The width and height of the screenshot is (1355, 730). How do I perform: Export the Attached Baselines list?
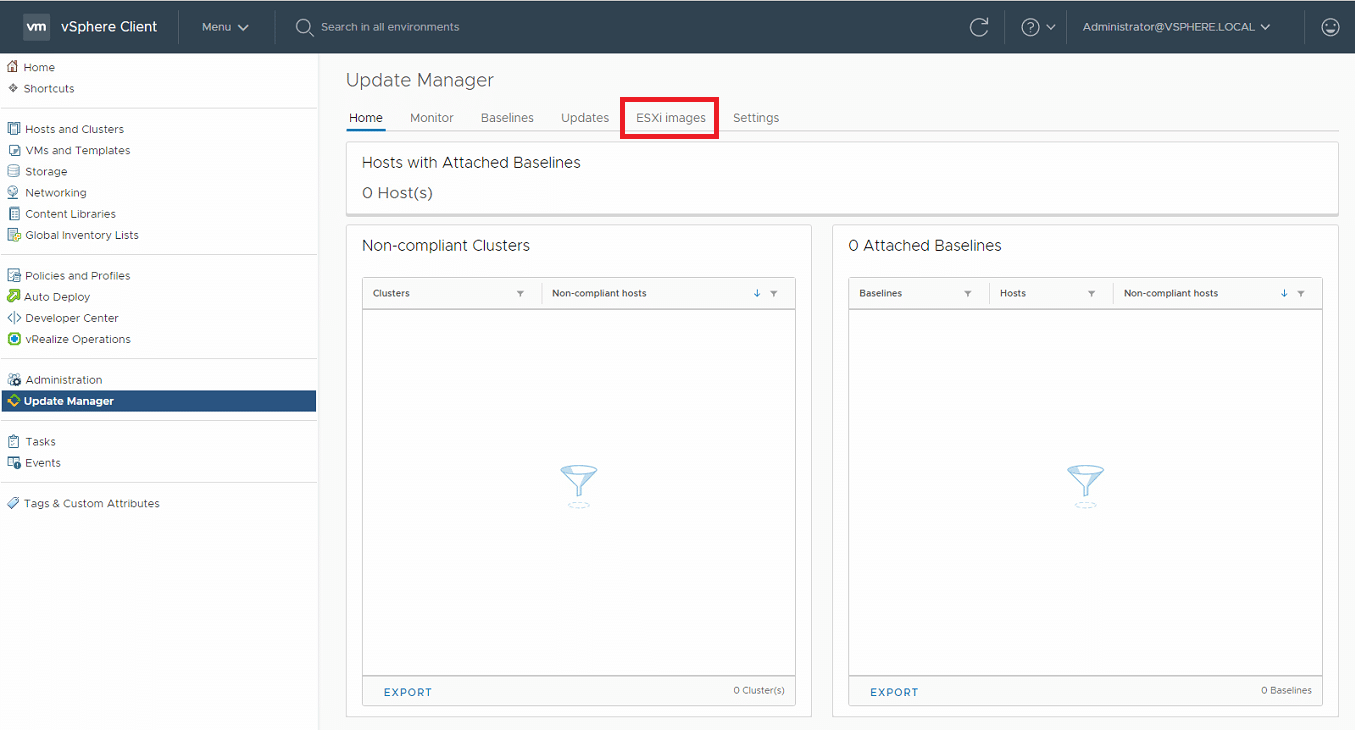[894, 692]
